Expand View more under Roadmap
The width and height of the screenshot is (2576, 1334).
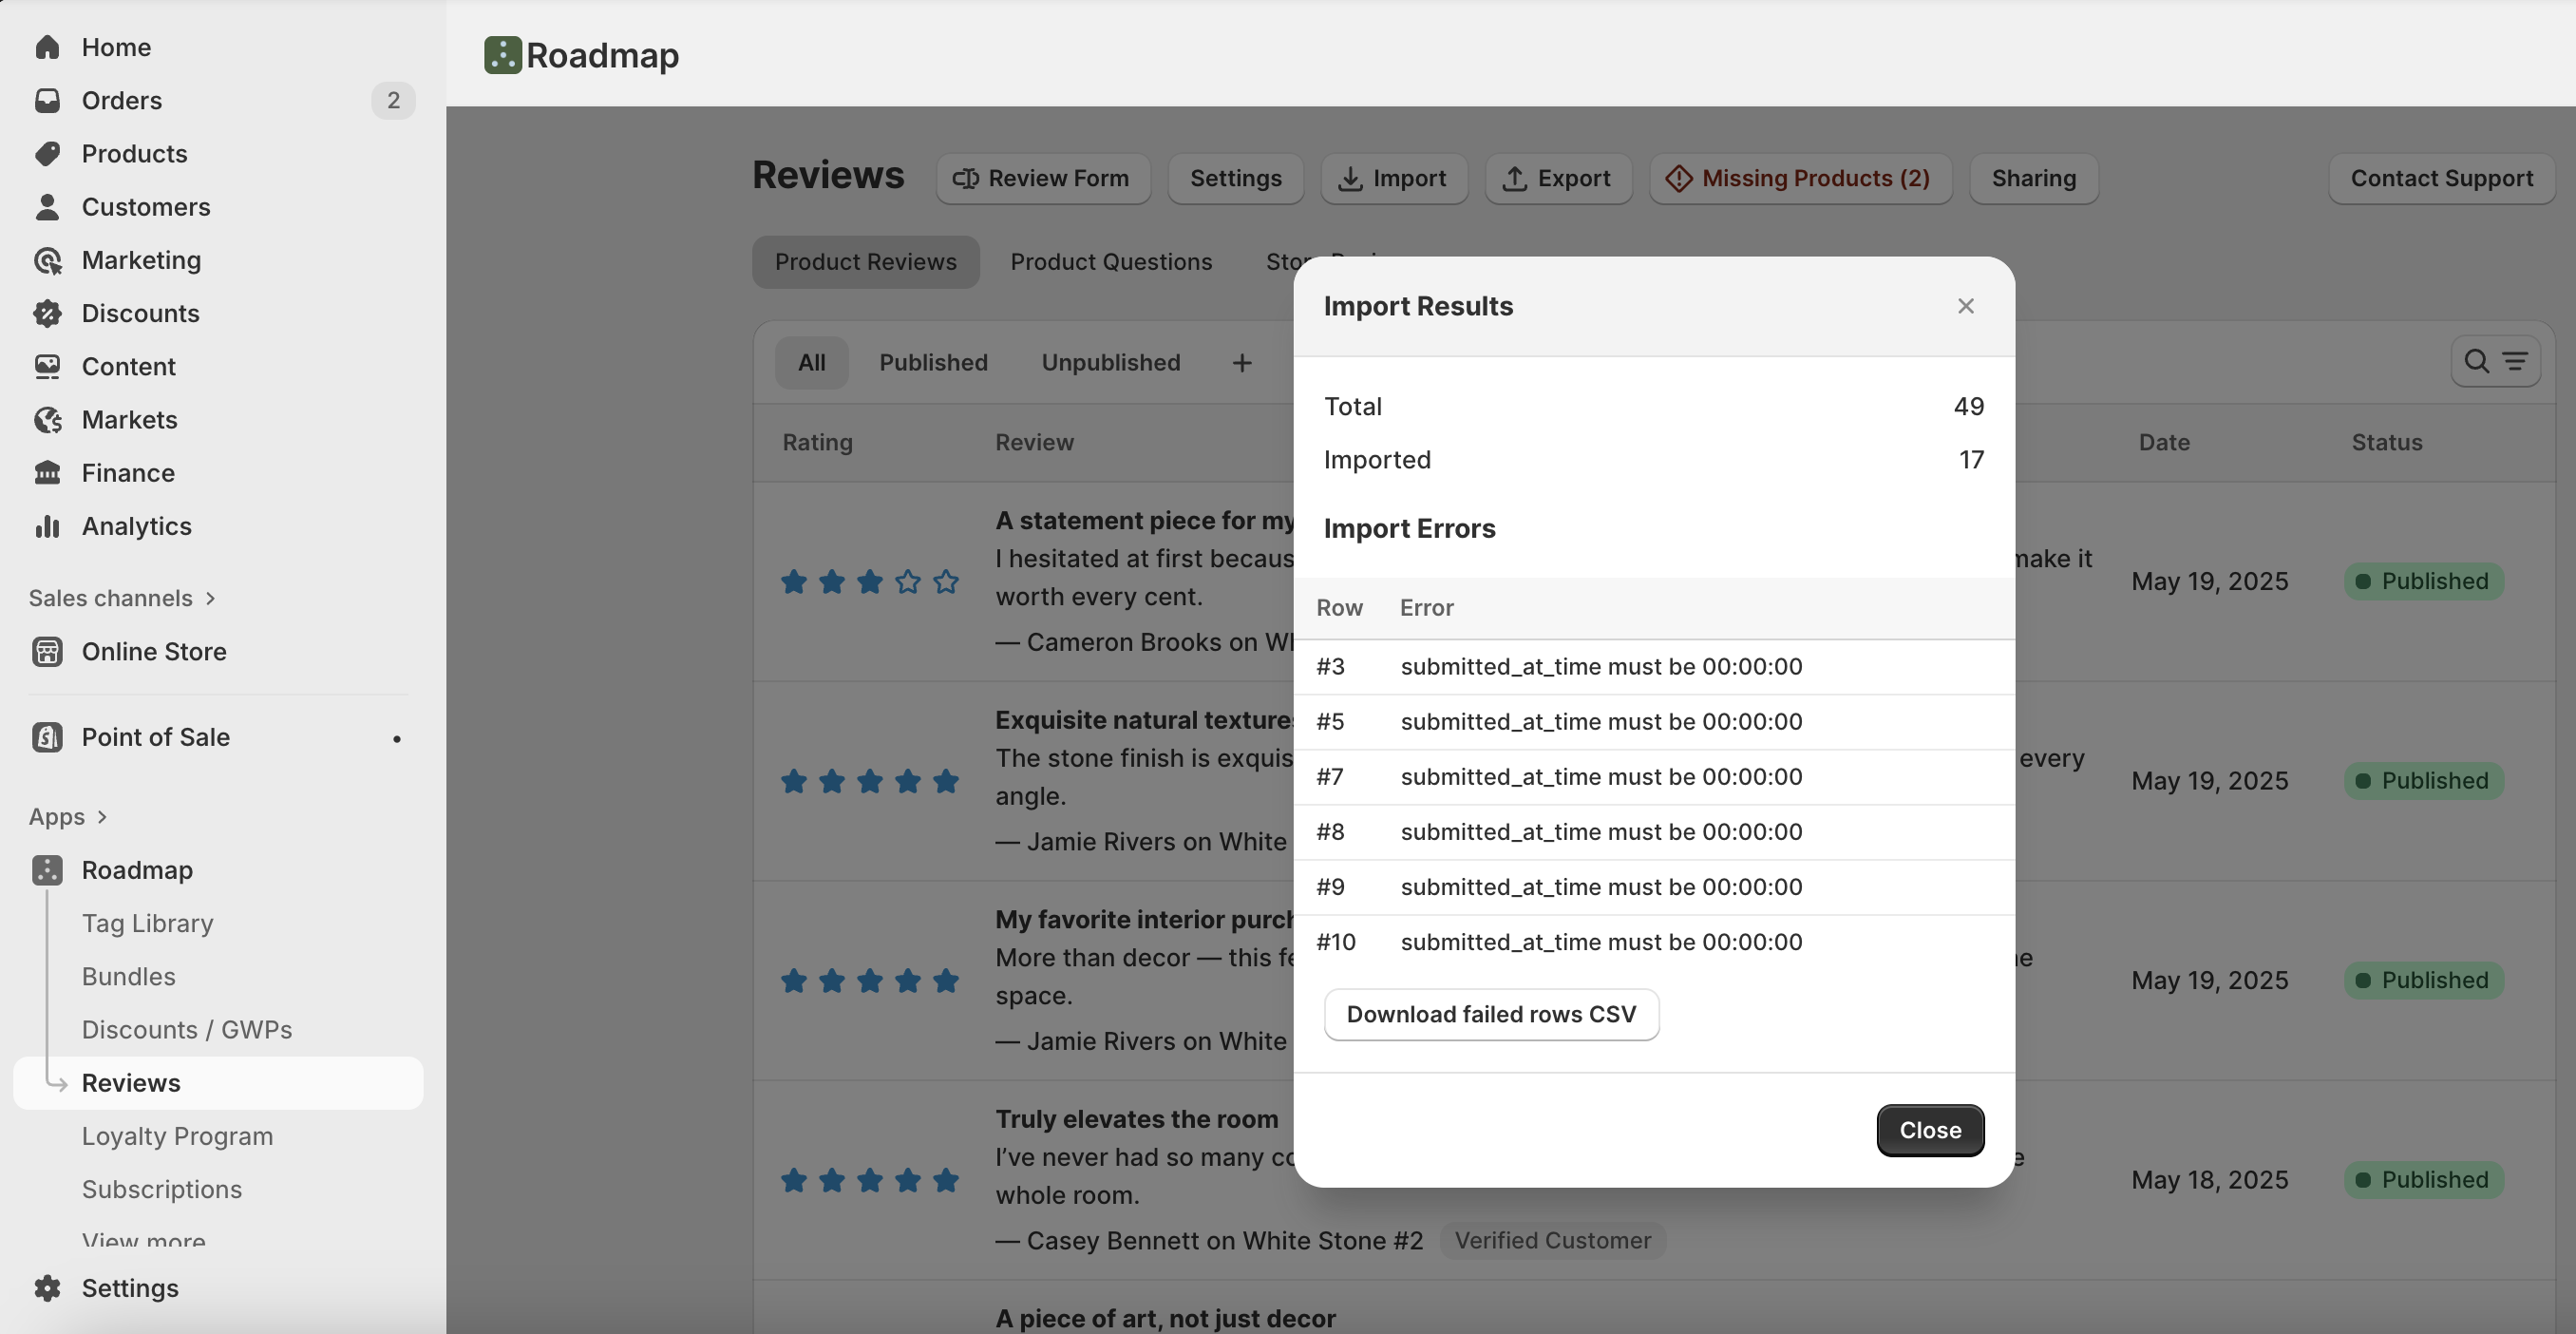coord(143,1240)
